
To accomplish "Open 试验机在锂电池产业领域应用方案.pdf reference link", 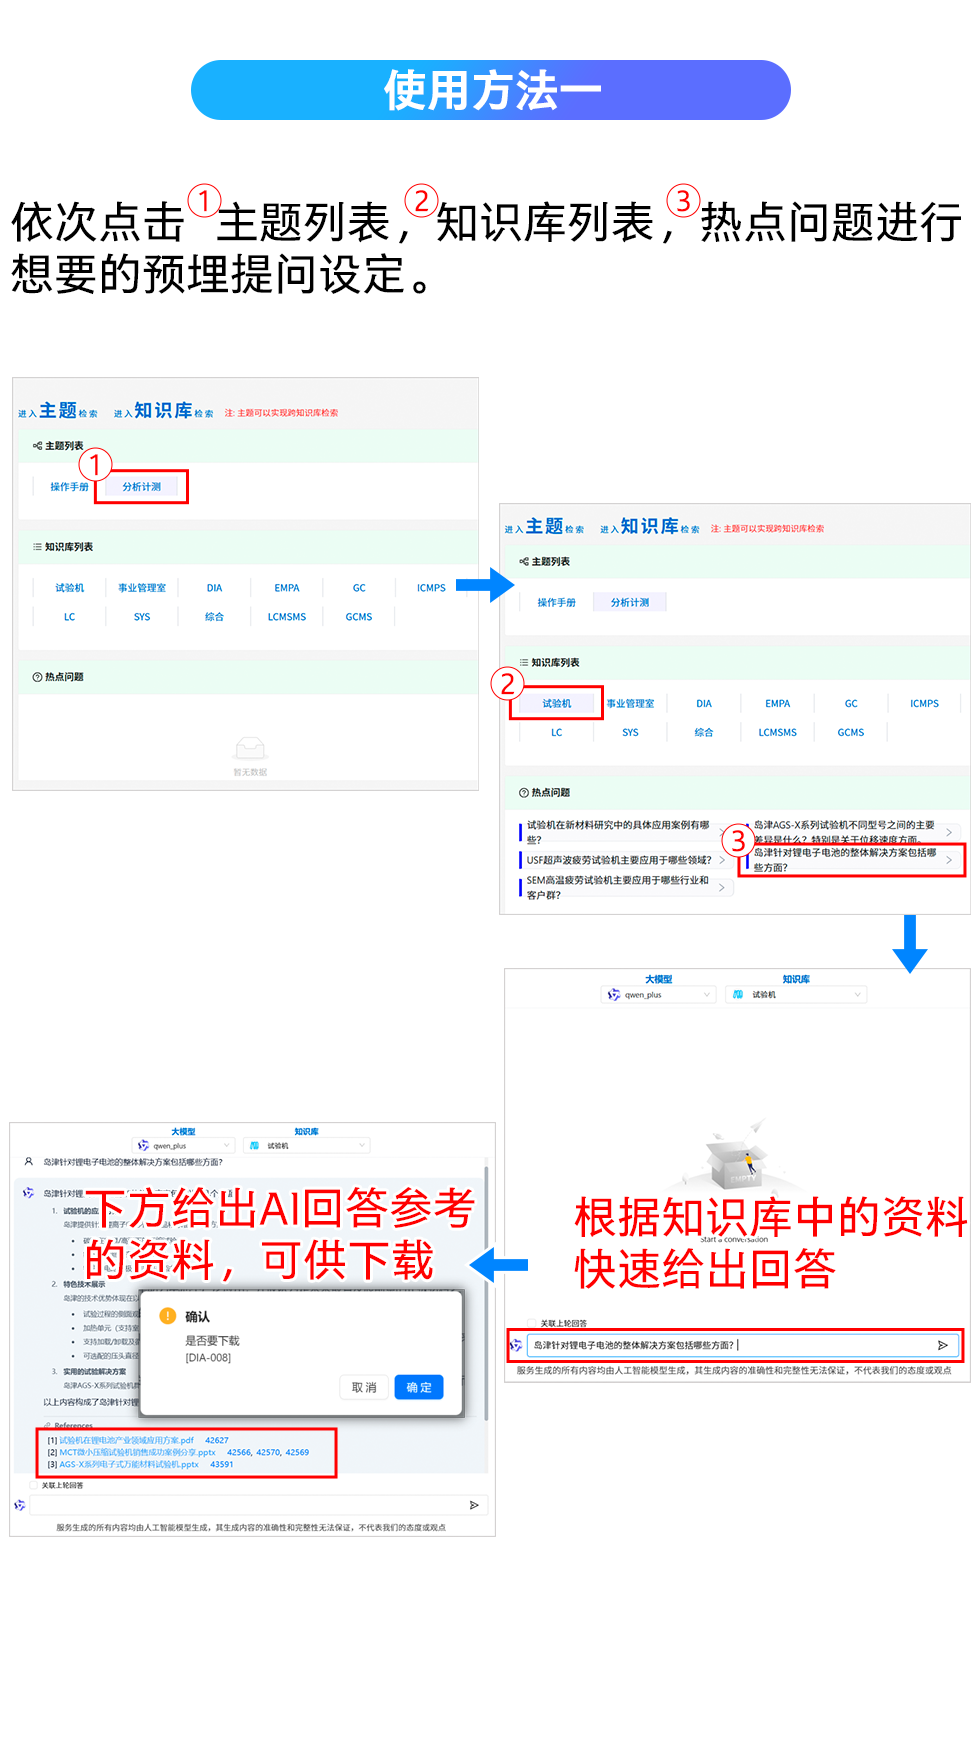I will coord(127,1441).
